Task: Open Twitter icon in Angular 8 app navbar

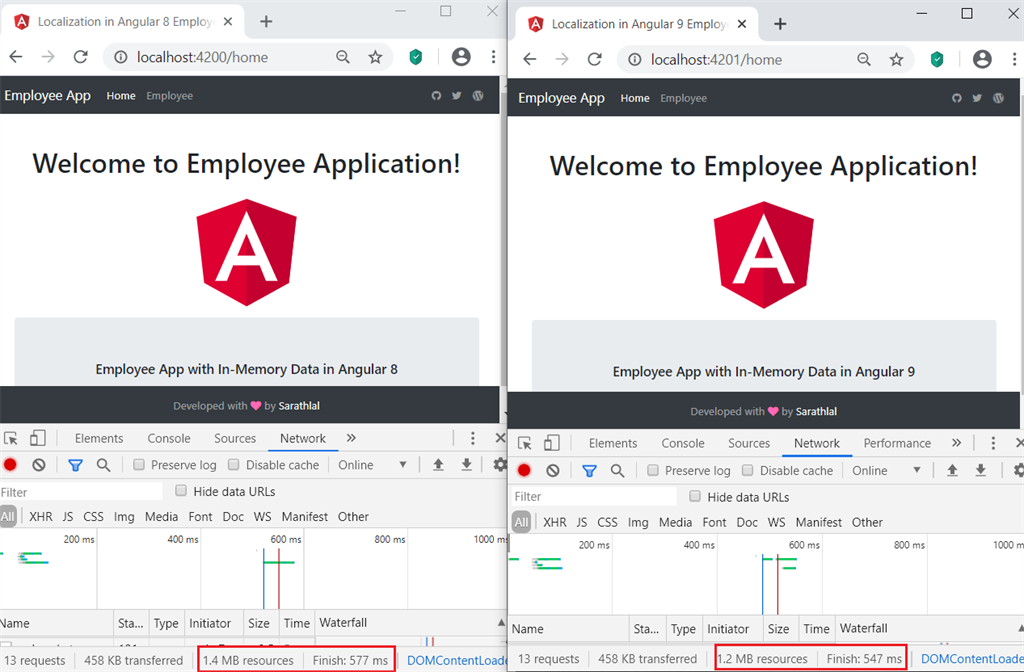Action: [456, 95]
